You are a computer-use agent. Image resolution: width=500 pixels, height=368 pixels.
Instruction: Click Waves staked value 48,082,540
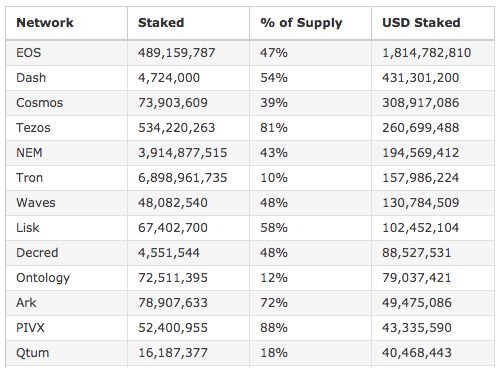click(173, 203)
